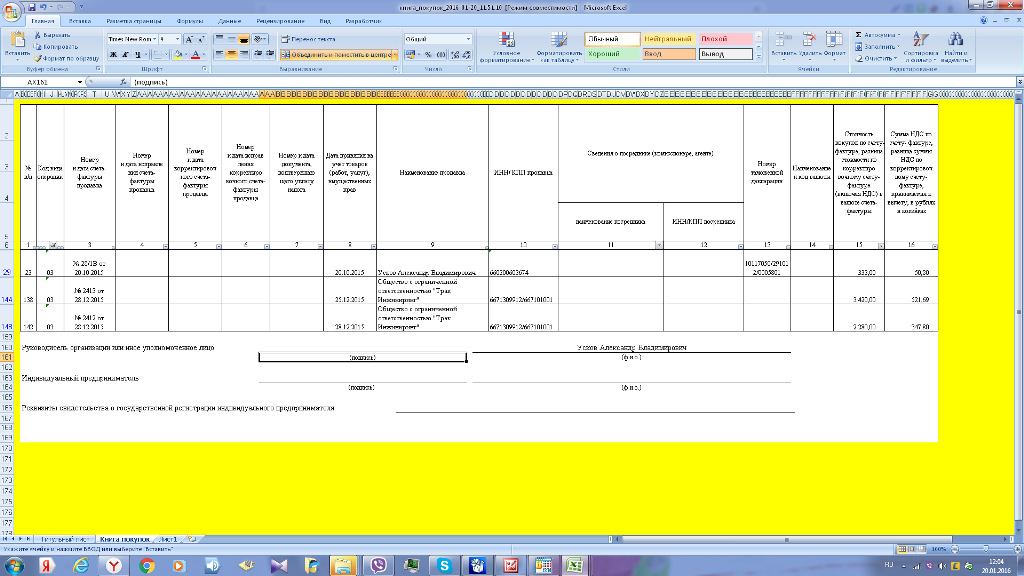
Task: Click the Format Painter brush icon
Action: tap(38, 58)
